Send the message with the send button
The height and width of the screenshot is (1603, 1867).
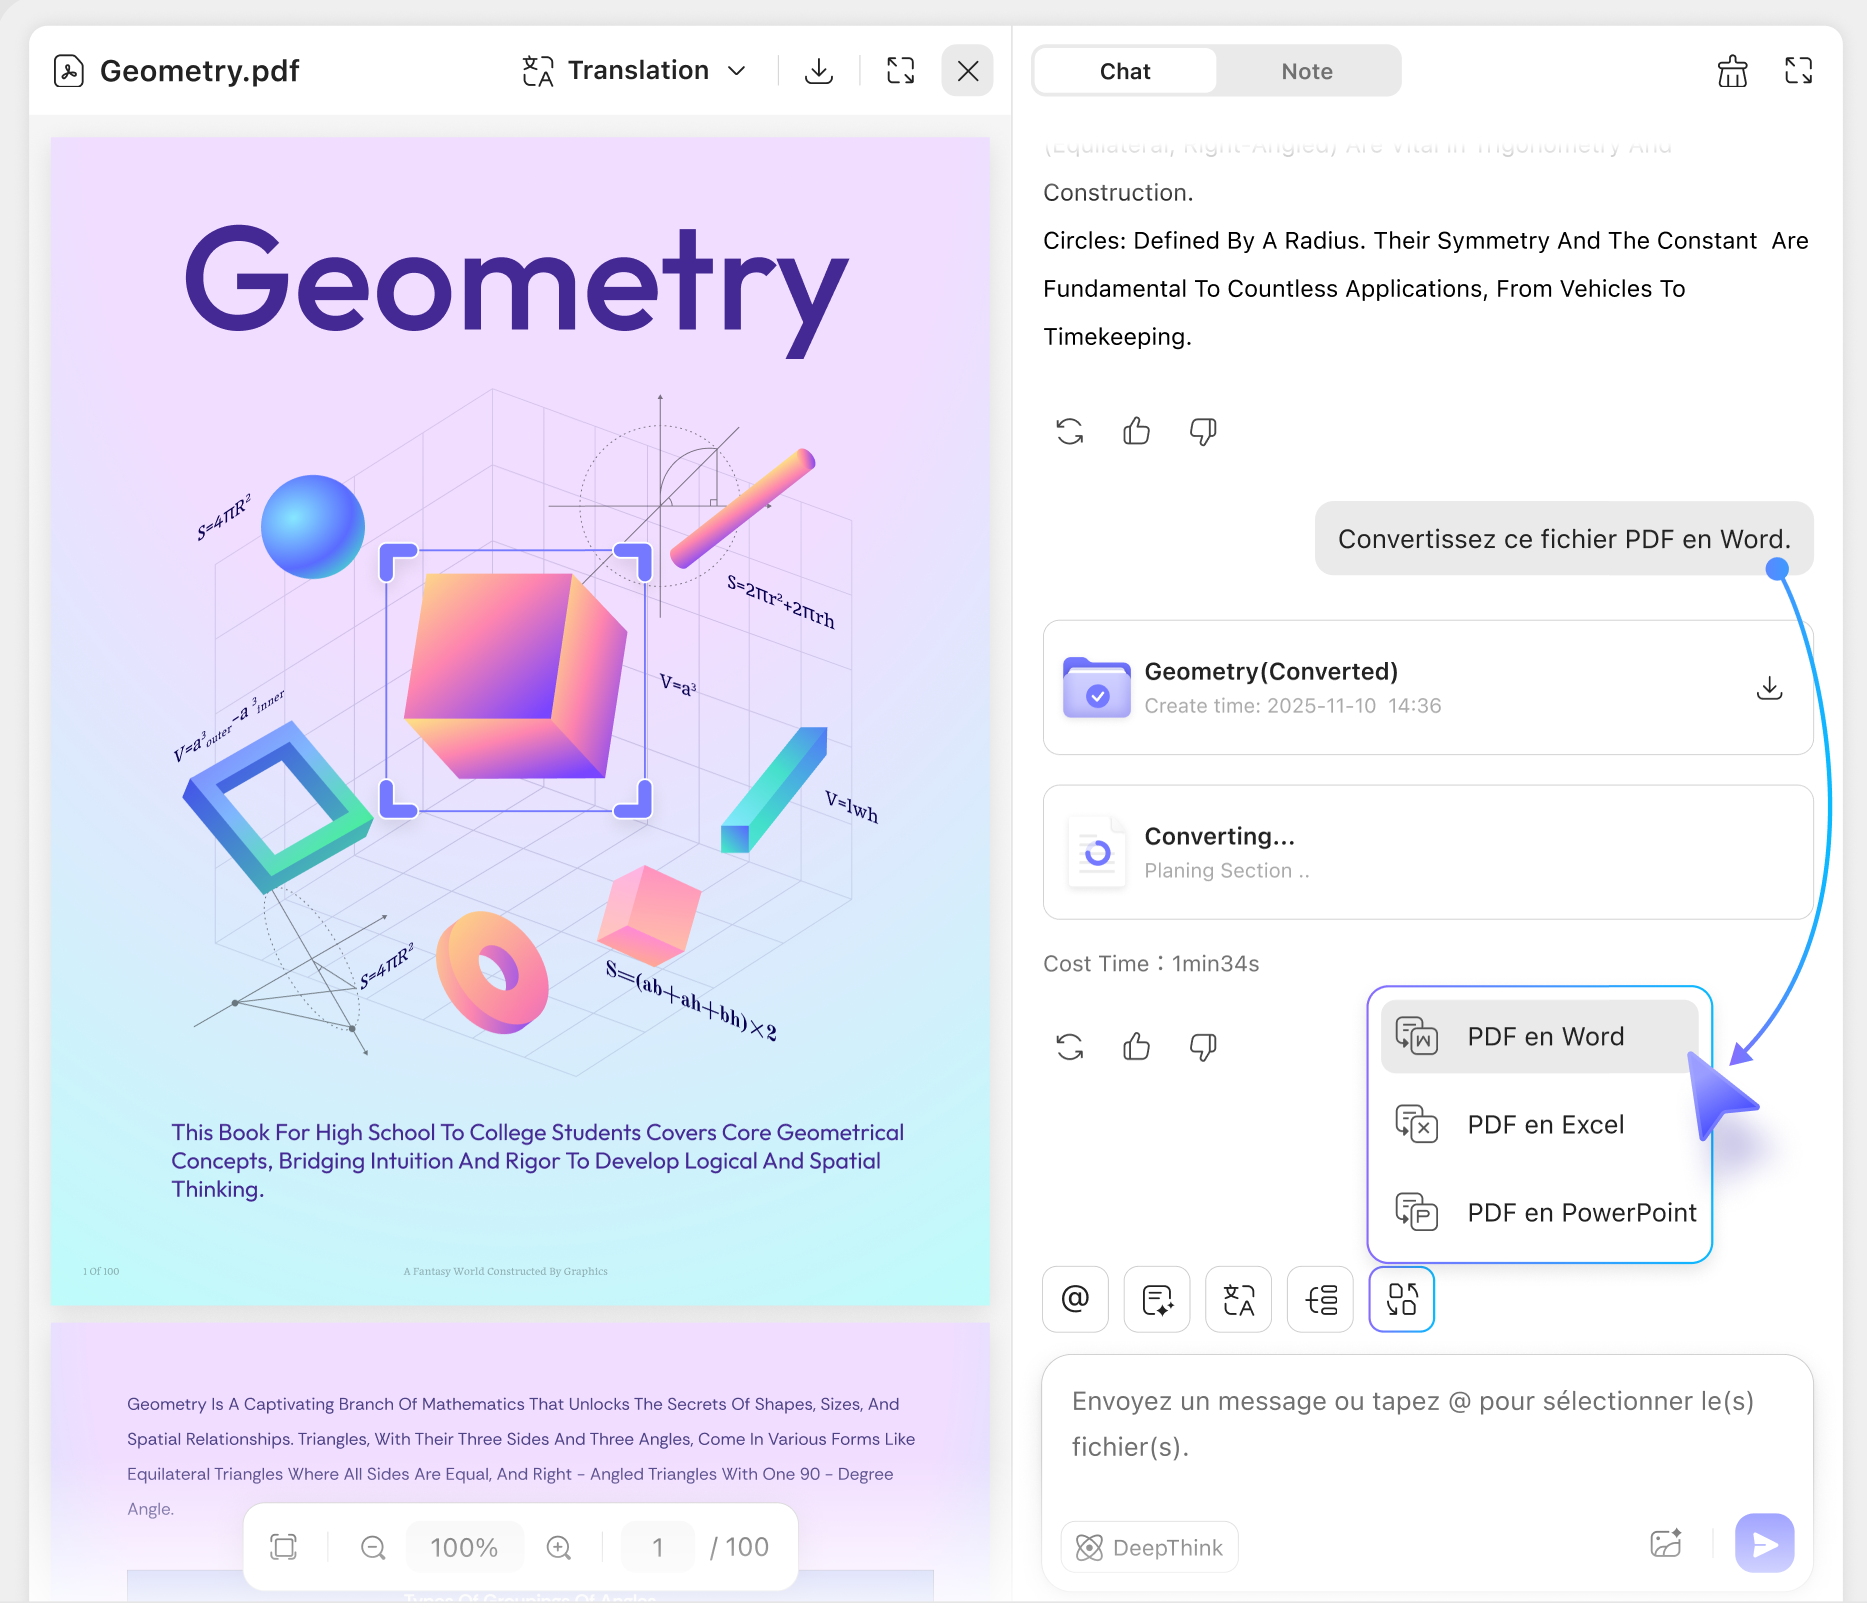1763,1543
